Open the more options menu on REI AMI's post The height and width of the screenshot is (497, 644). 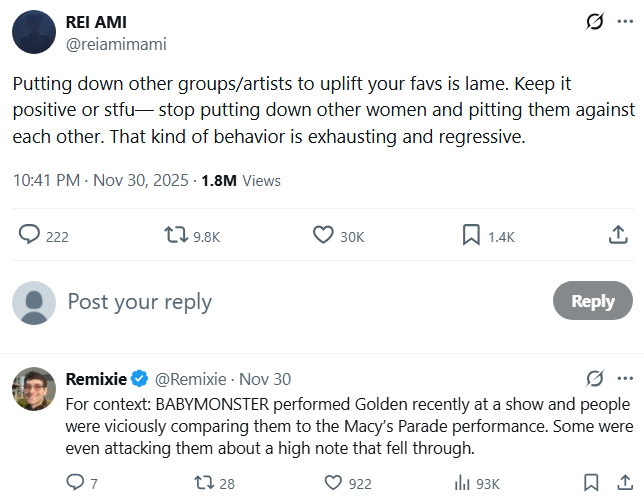(624, 21)
